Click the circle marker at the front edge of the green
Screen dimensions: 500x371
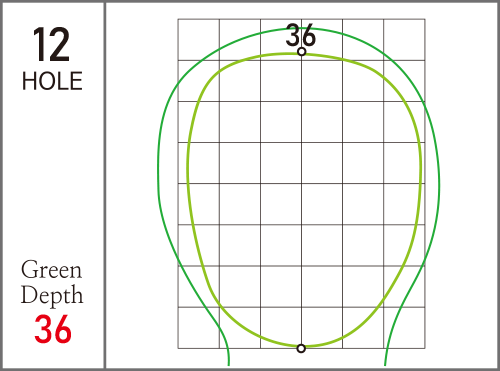[x=301, y=348]
